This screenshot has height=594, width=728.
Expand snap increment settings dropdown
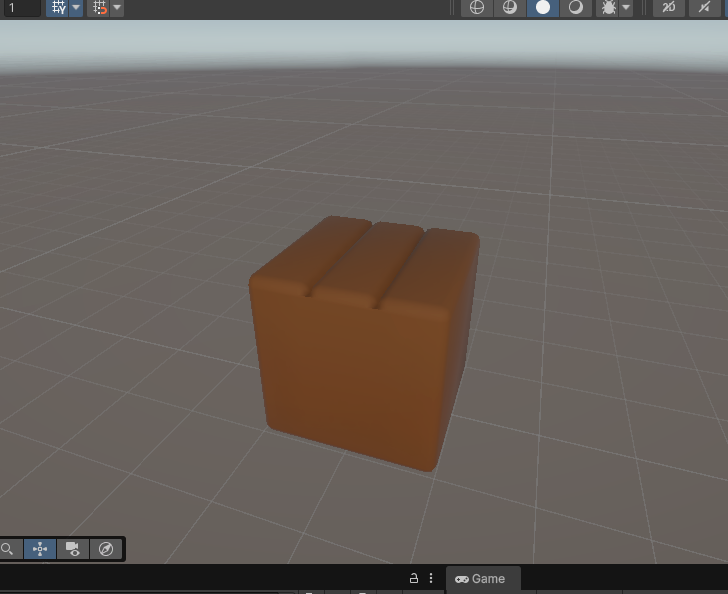(118, 8)
